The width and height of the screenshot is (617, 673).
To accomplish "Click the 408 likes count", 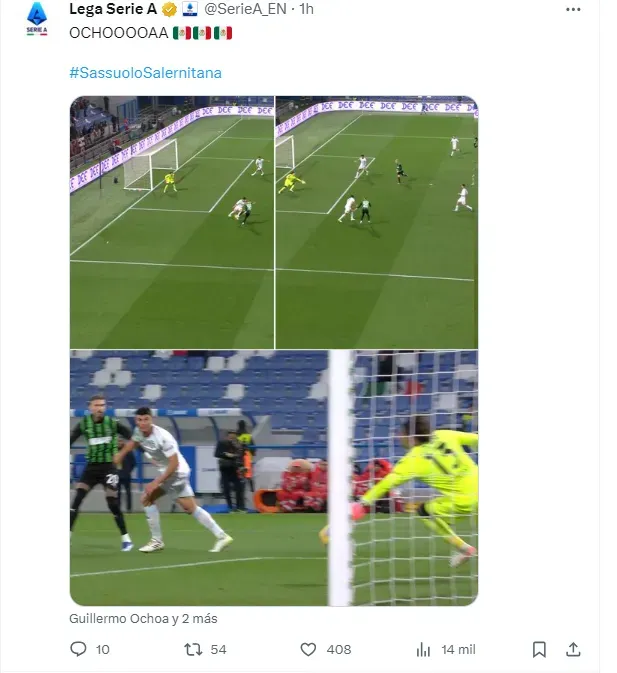I will 339,649.
